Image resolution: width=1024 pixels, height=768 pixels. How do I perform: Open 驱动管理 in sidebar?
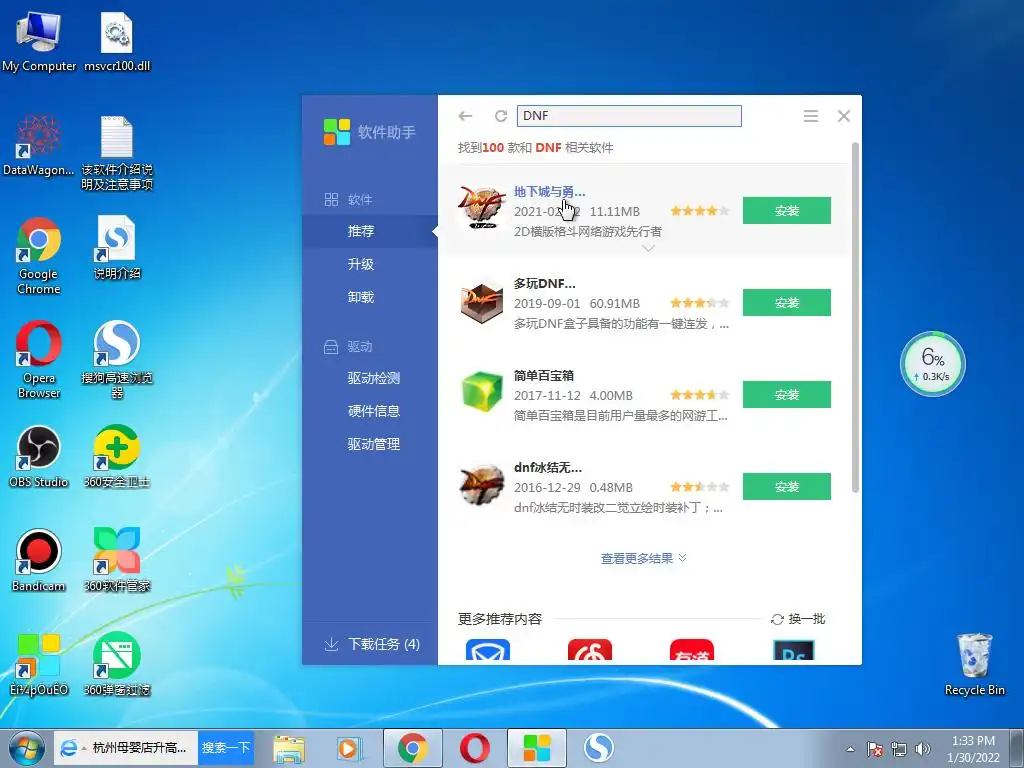click(373, 444)
